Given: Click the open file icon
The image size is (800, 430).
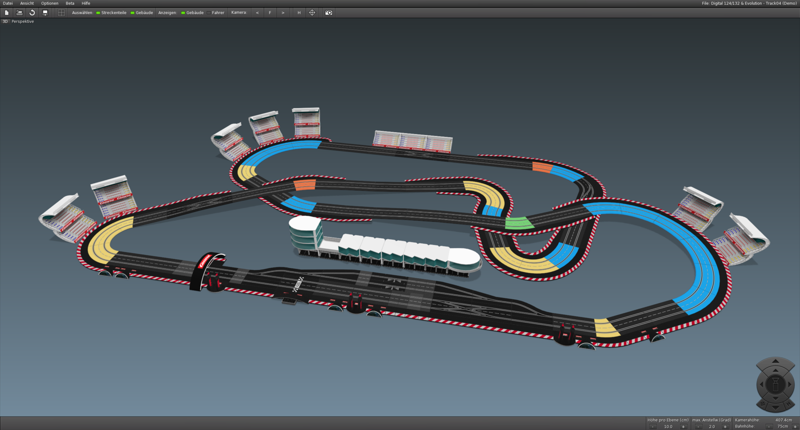Looking at the screenshot, I should [19, 13].
